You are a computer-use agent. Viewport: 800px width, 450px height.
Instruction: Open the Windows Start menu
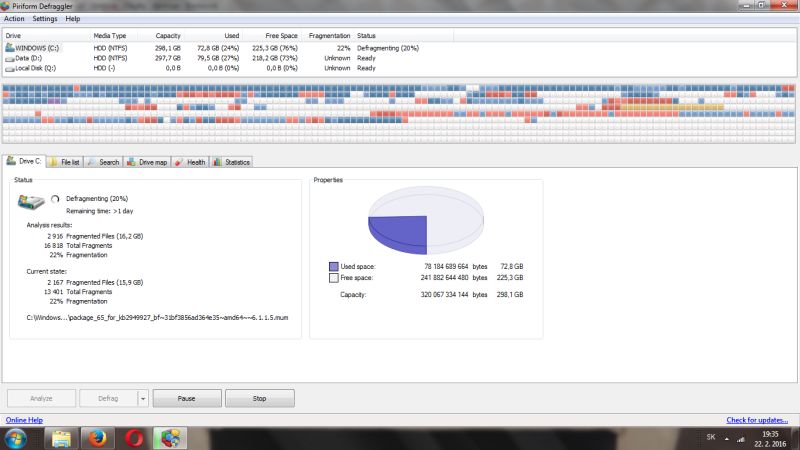point(16,439)
